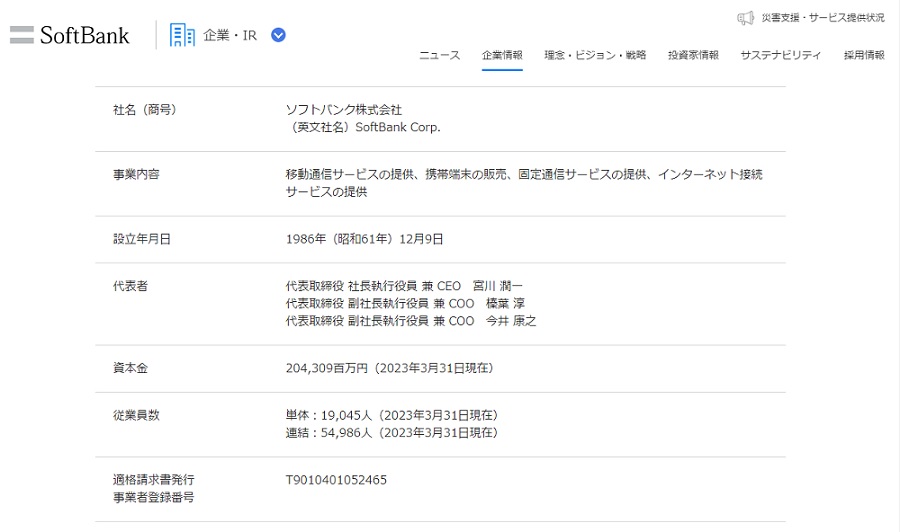Click the 従業員数 row label
The width and height of the screenshot is (900, 532).
136,415
